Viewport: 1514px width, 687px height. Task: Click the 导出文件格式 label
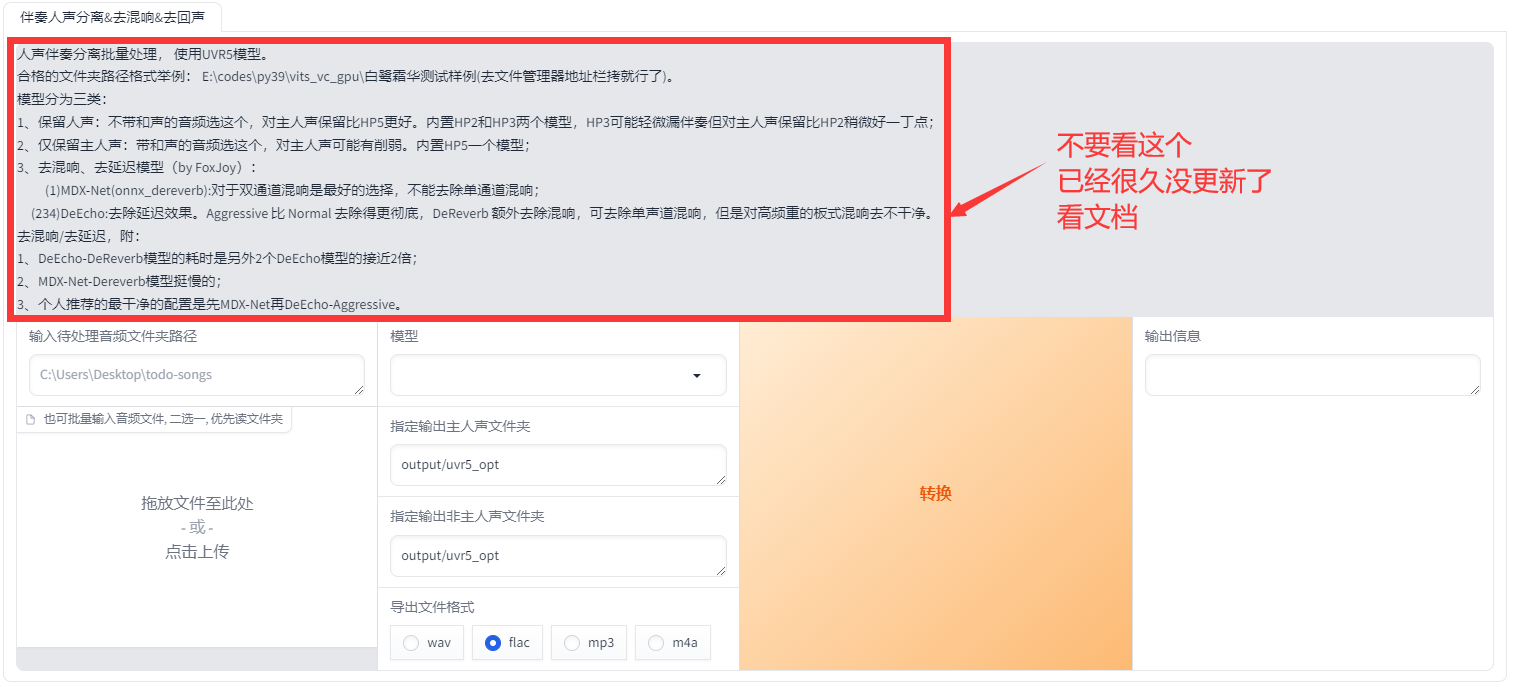tap(432, 607)
